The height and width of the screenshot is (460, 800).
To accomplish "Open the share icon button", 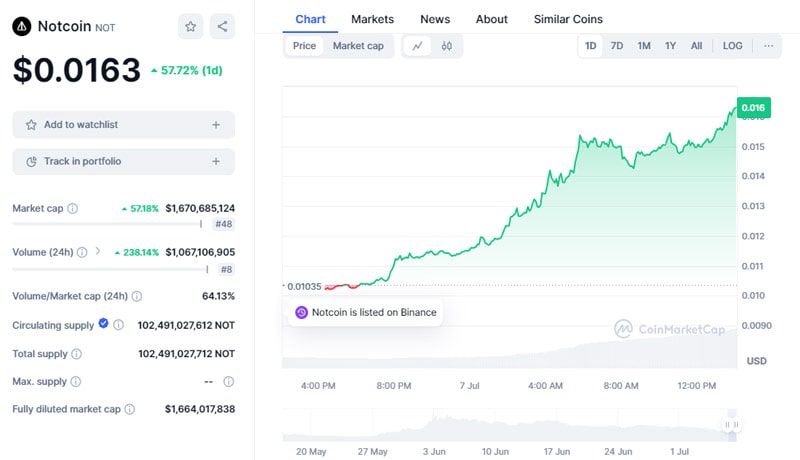I will pyautogui.click(x=222, y=27).
